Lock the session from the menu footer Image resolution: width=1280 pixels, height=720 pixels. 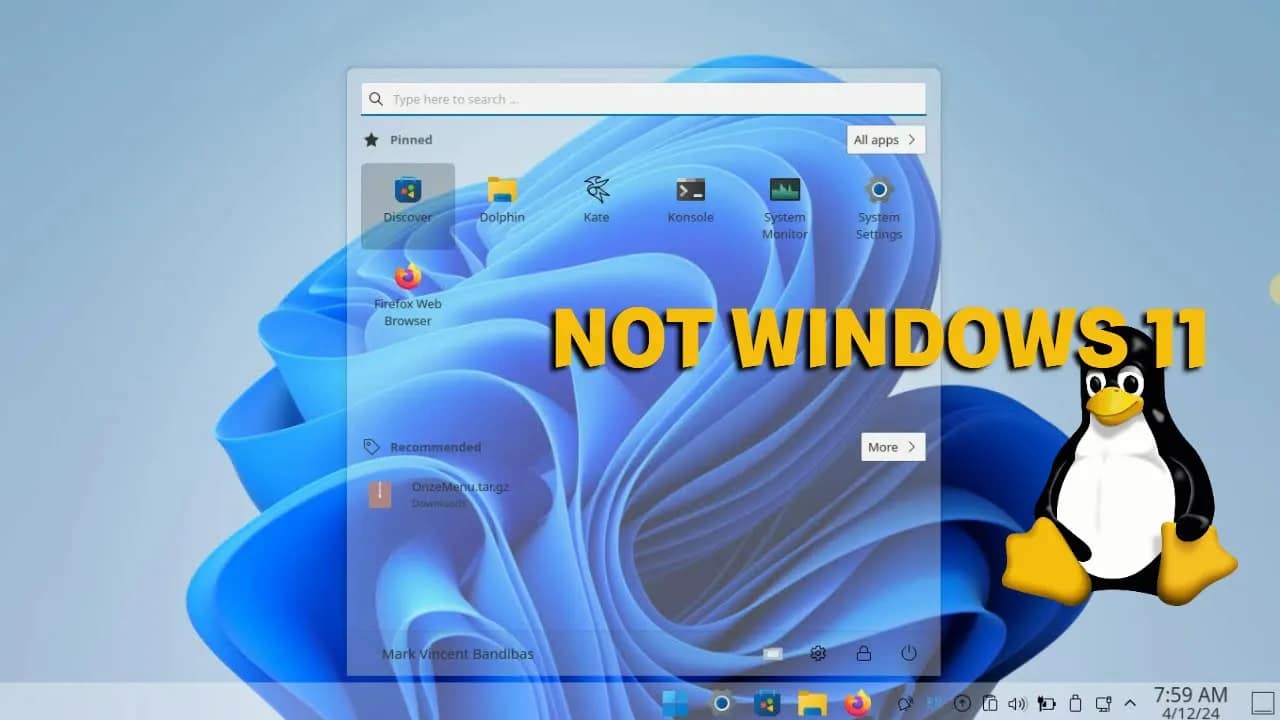click(862, 653)
